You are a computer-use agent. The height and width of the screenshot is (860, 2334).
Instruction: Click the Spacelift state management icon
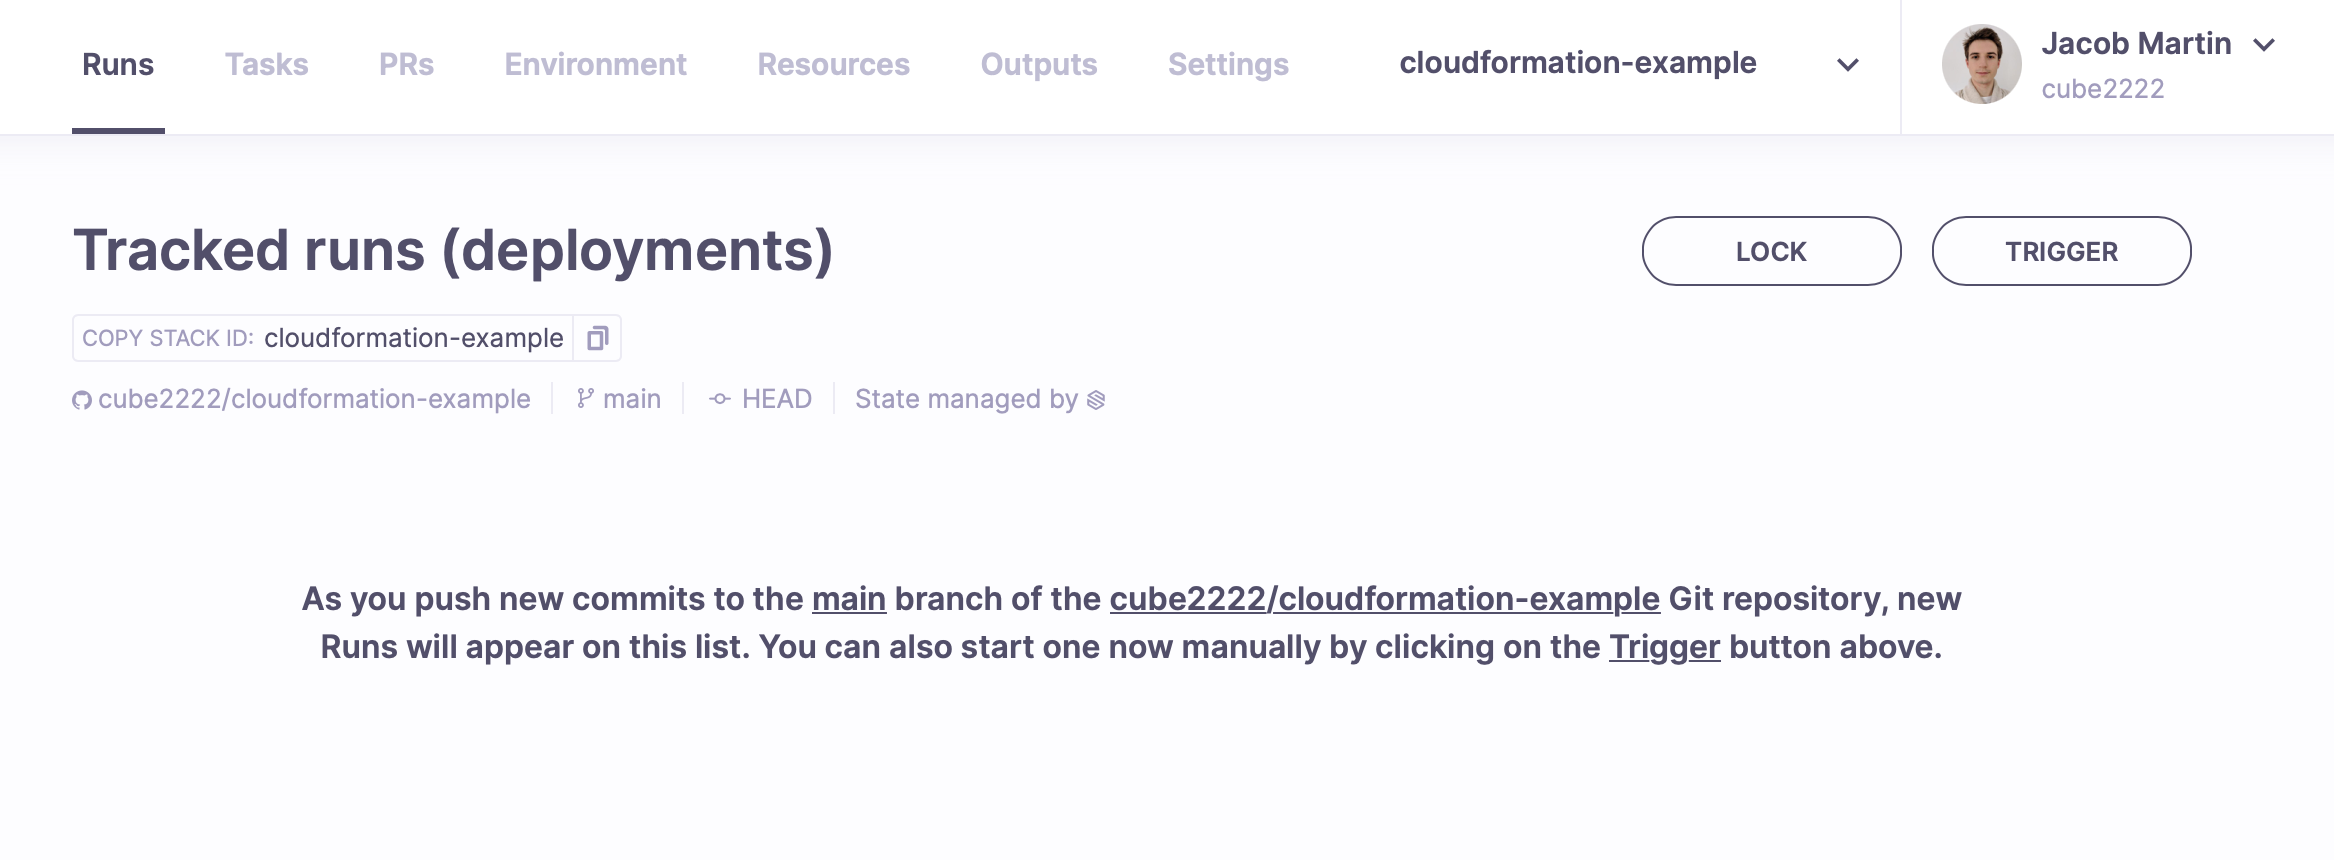[1096, 400]
